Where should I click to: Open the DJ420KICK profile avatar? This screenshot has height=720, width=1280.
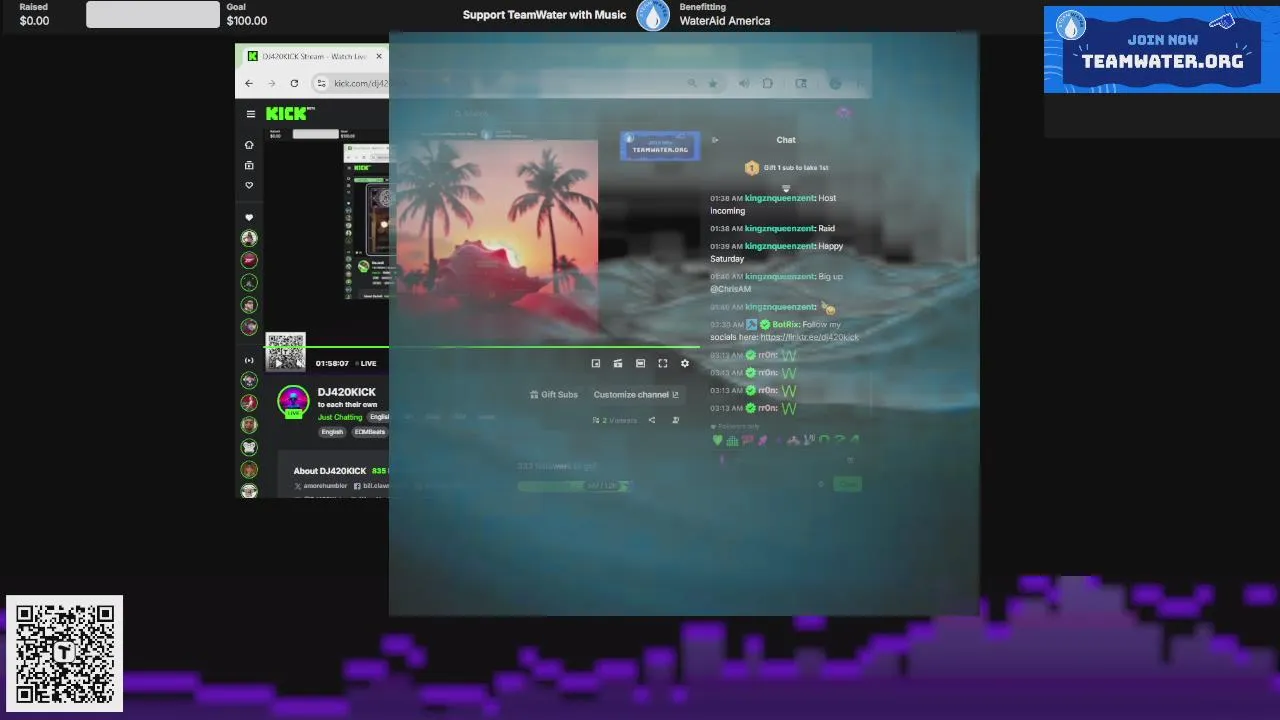[x=293, y=401]
